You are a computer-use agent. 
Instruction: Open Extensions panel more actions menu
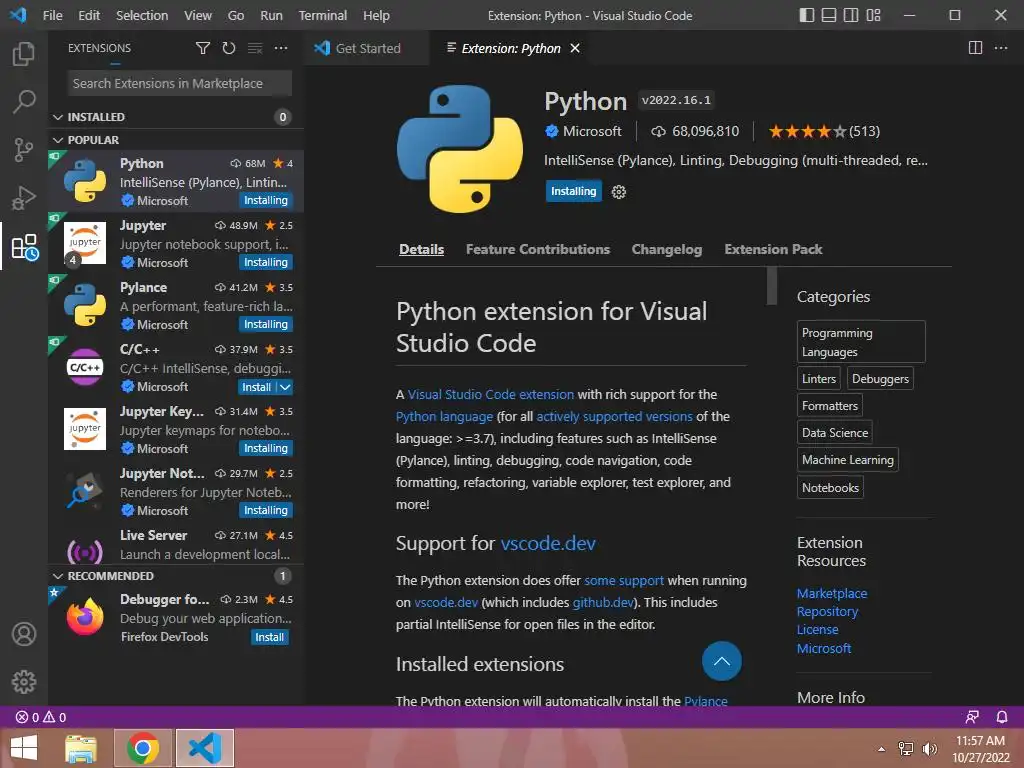(281, 48)
